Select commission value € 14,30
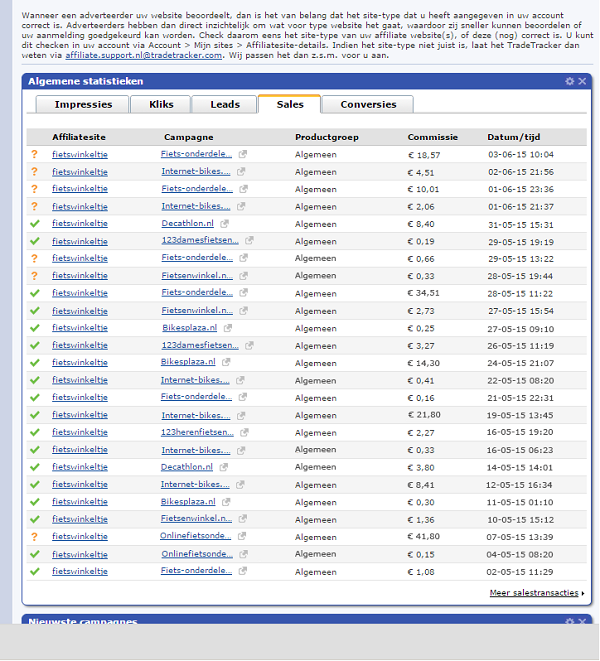Image resolution: width=600 pixels, height=661 pixels. (x=424, y=363)
